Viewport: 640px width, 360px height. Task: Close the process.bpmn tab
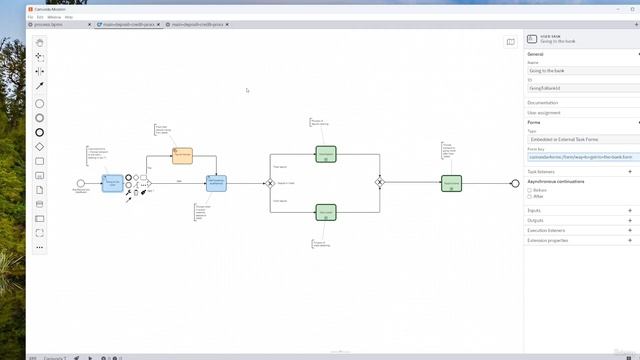tap(89, 24)
